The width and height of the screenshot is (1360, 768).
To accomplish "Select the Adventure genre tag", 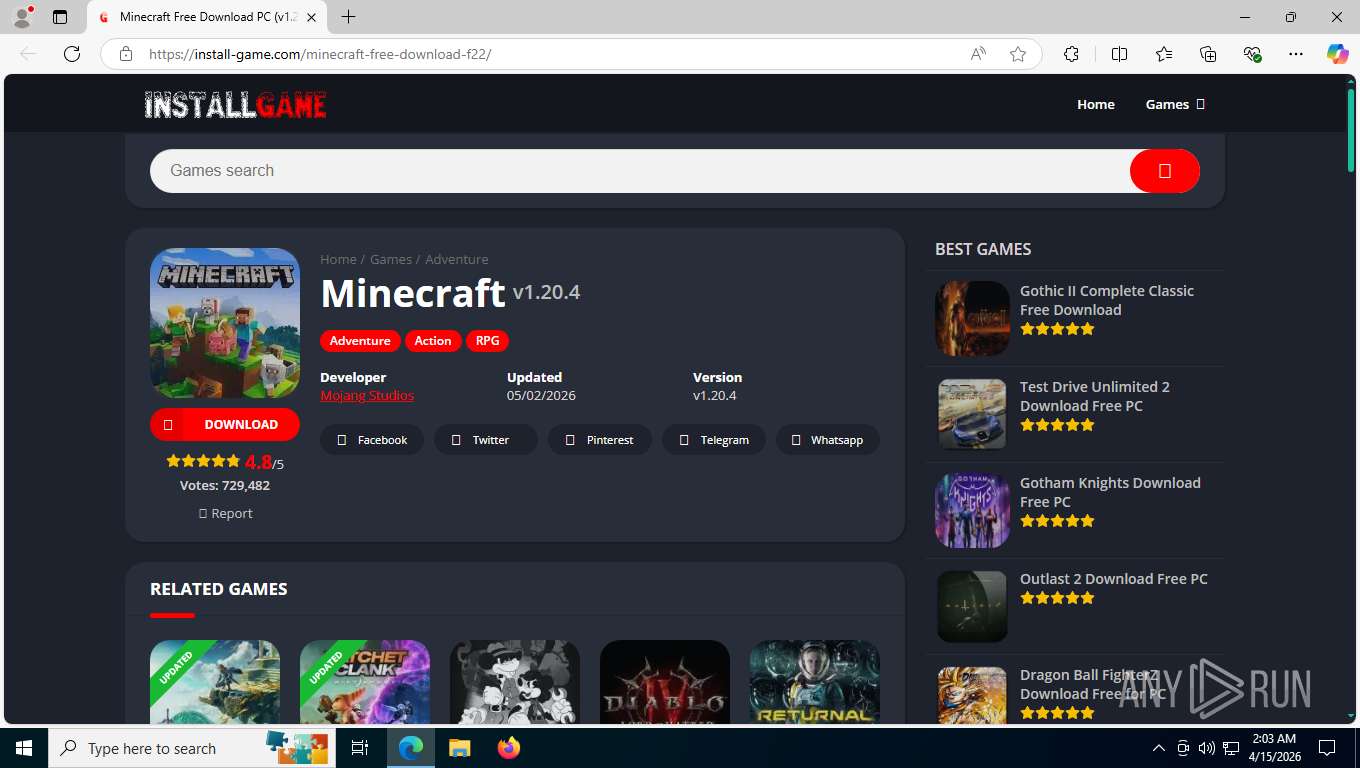I will coord(360,341).
